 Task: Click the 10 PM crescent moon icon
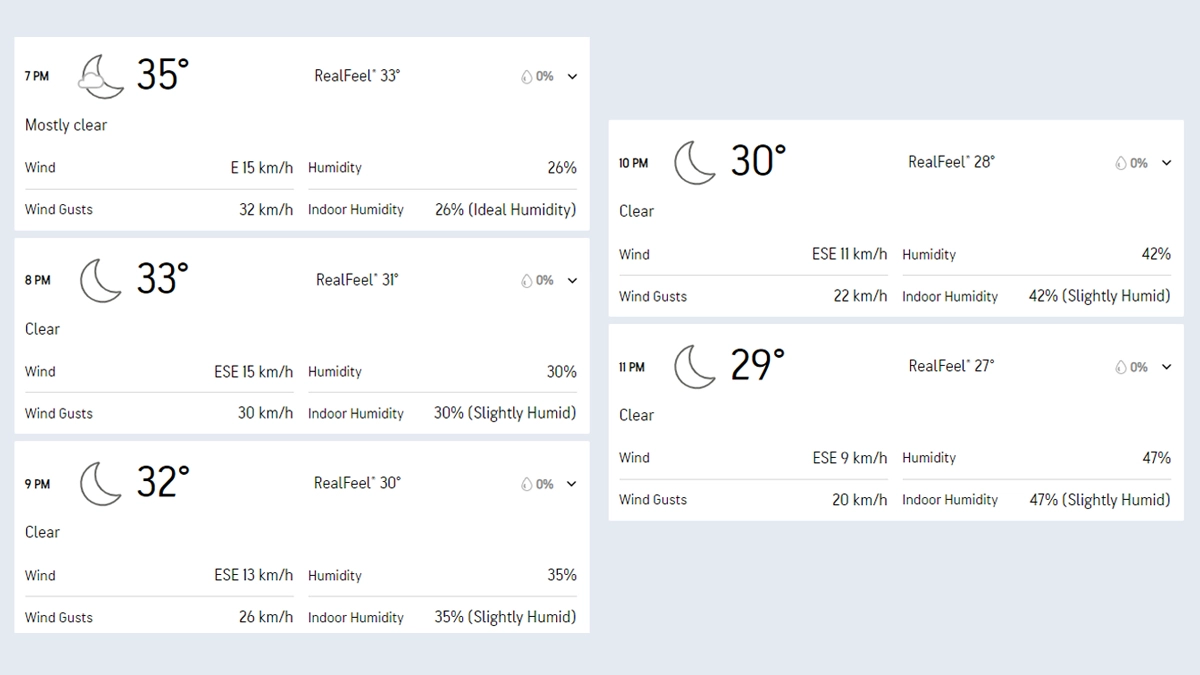pos(695,163)
